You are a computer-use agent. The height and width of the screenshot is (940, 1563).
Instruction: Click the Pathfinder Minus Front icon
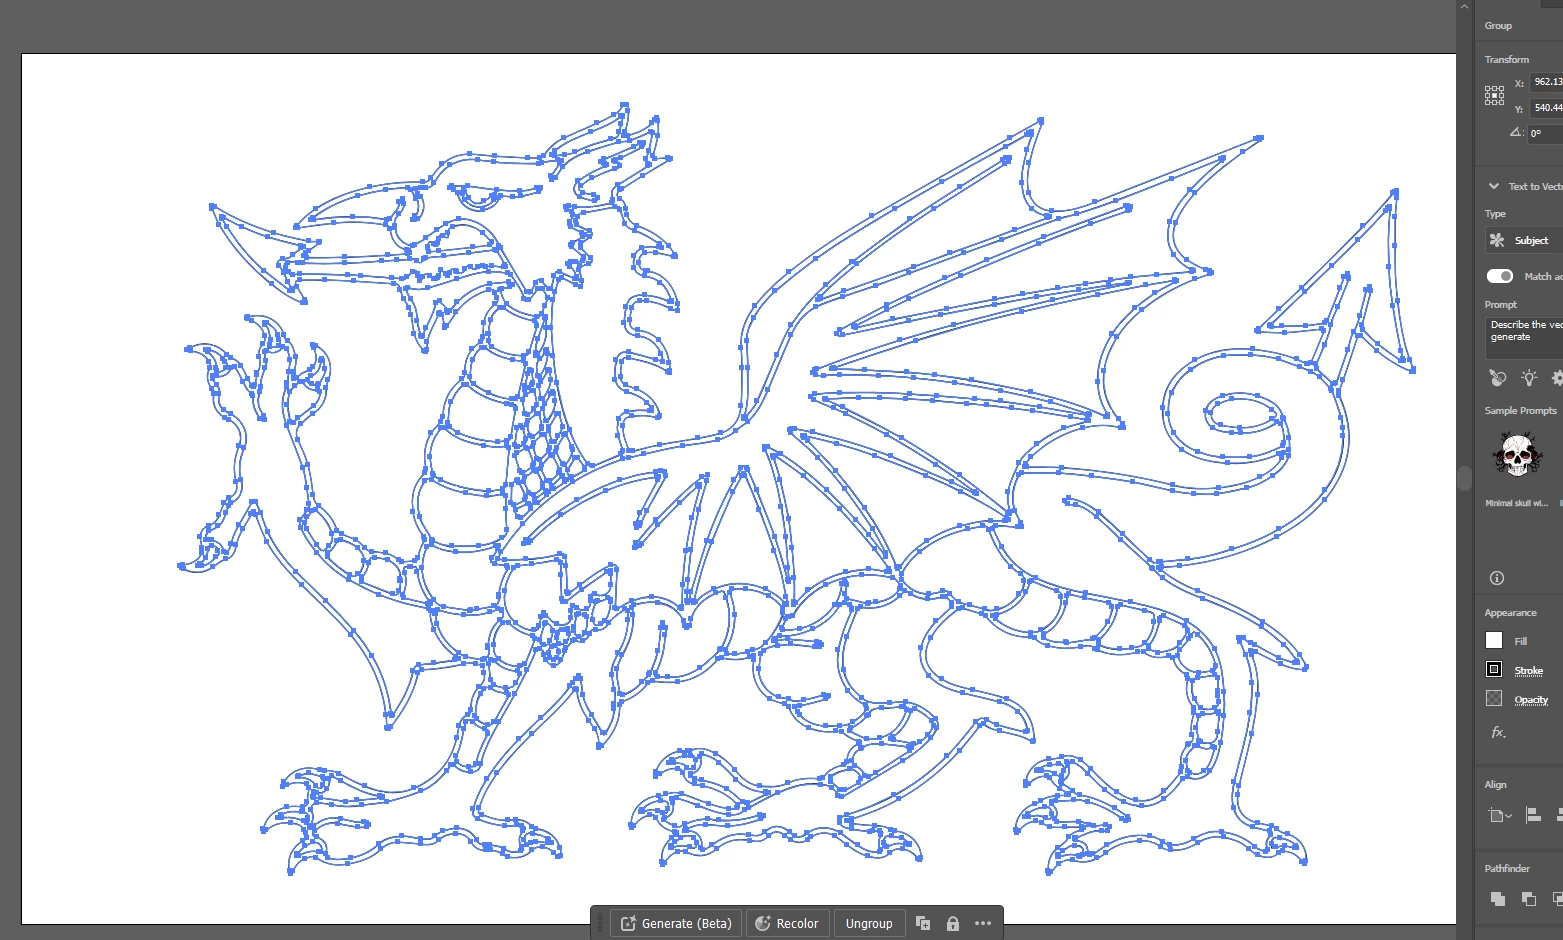click(x=1528, y=899)
